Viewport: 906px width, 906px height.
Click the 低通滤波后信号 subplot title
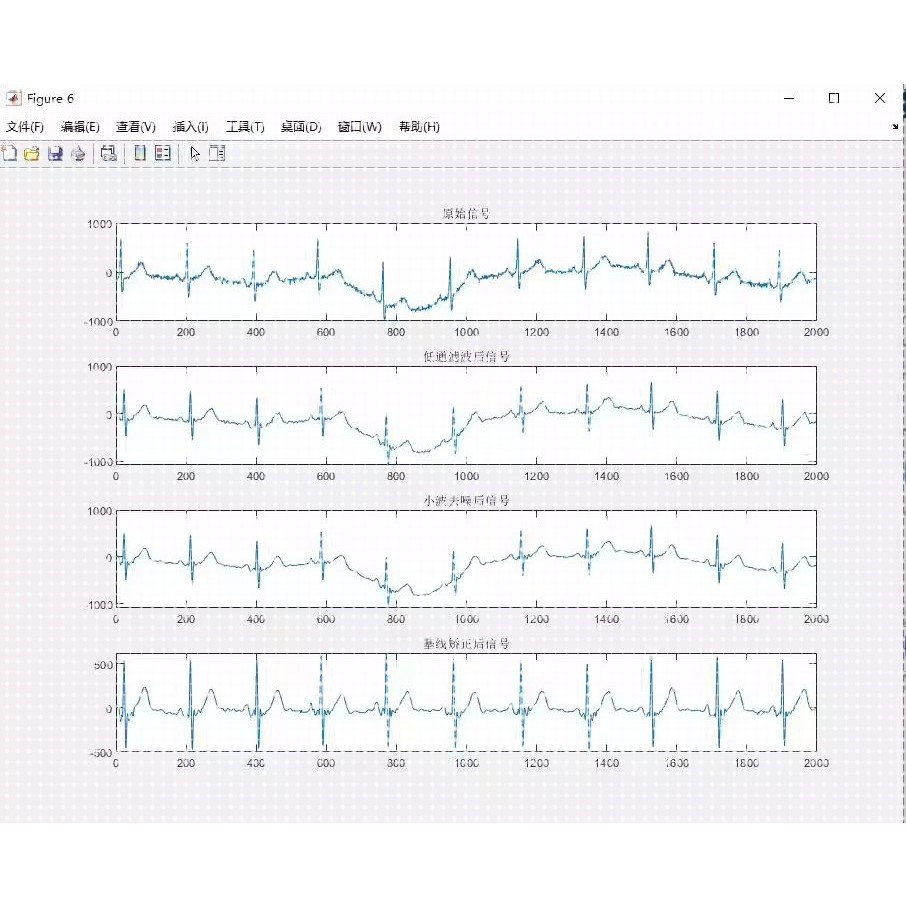click(x=466, y=357)
